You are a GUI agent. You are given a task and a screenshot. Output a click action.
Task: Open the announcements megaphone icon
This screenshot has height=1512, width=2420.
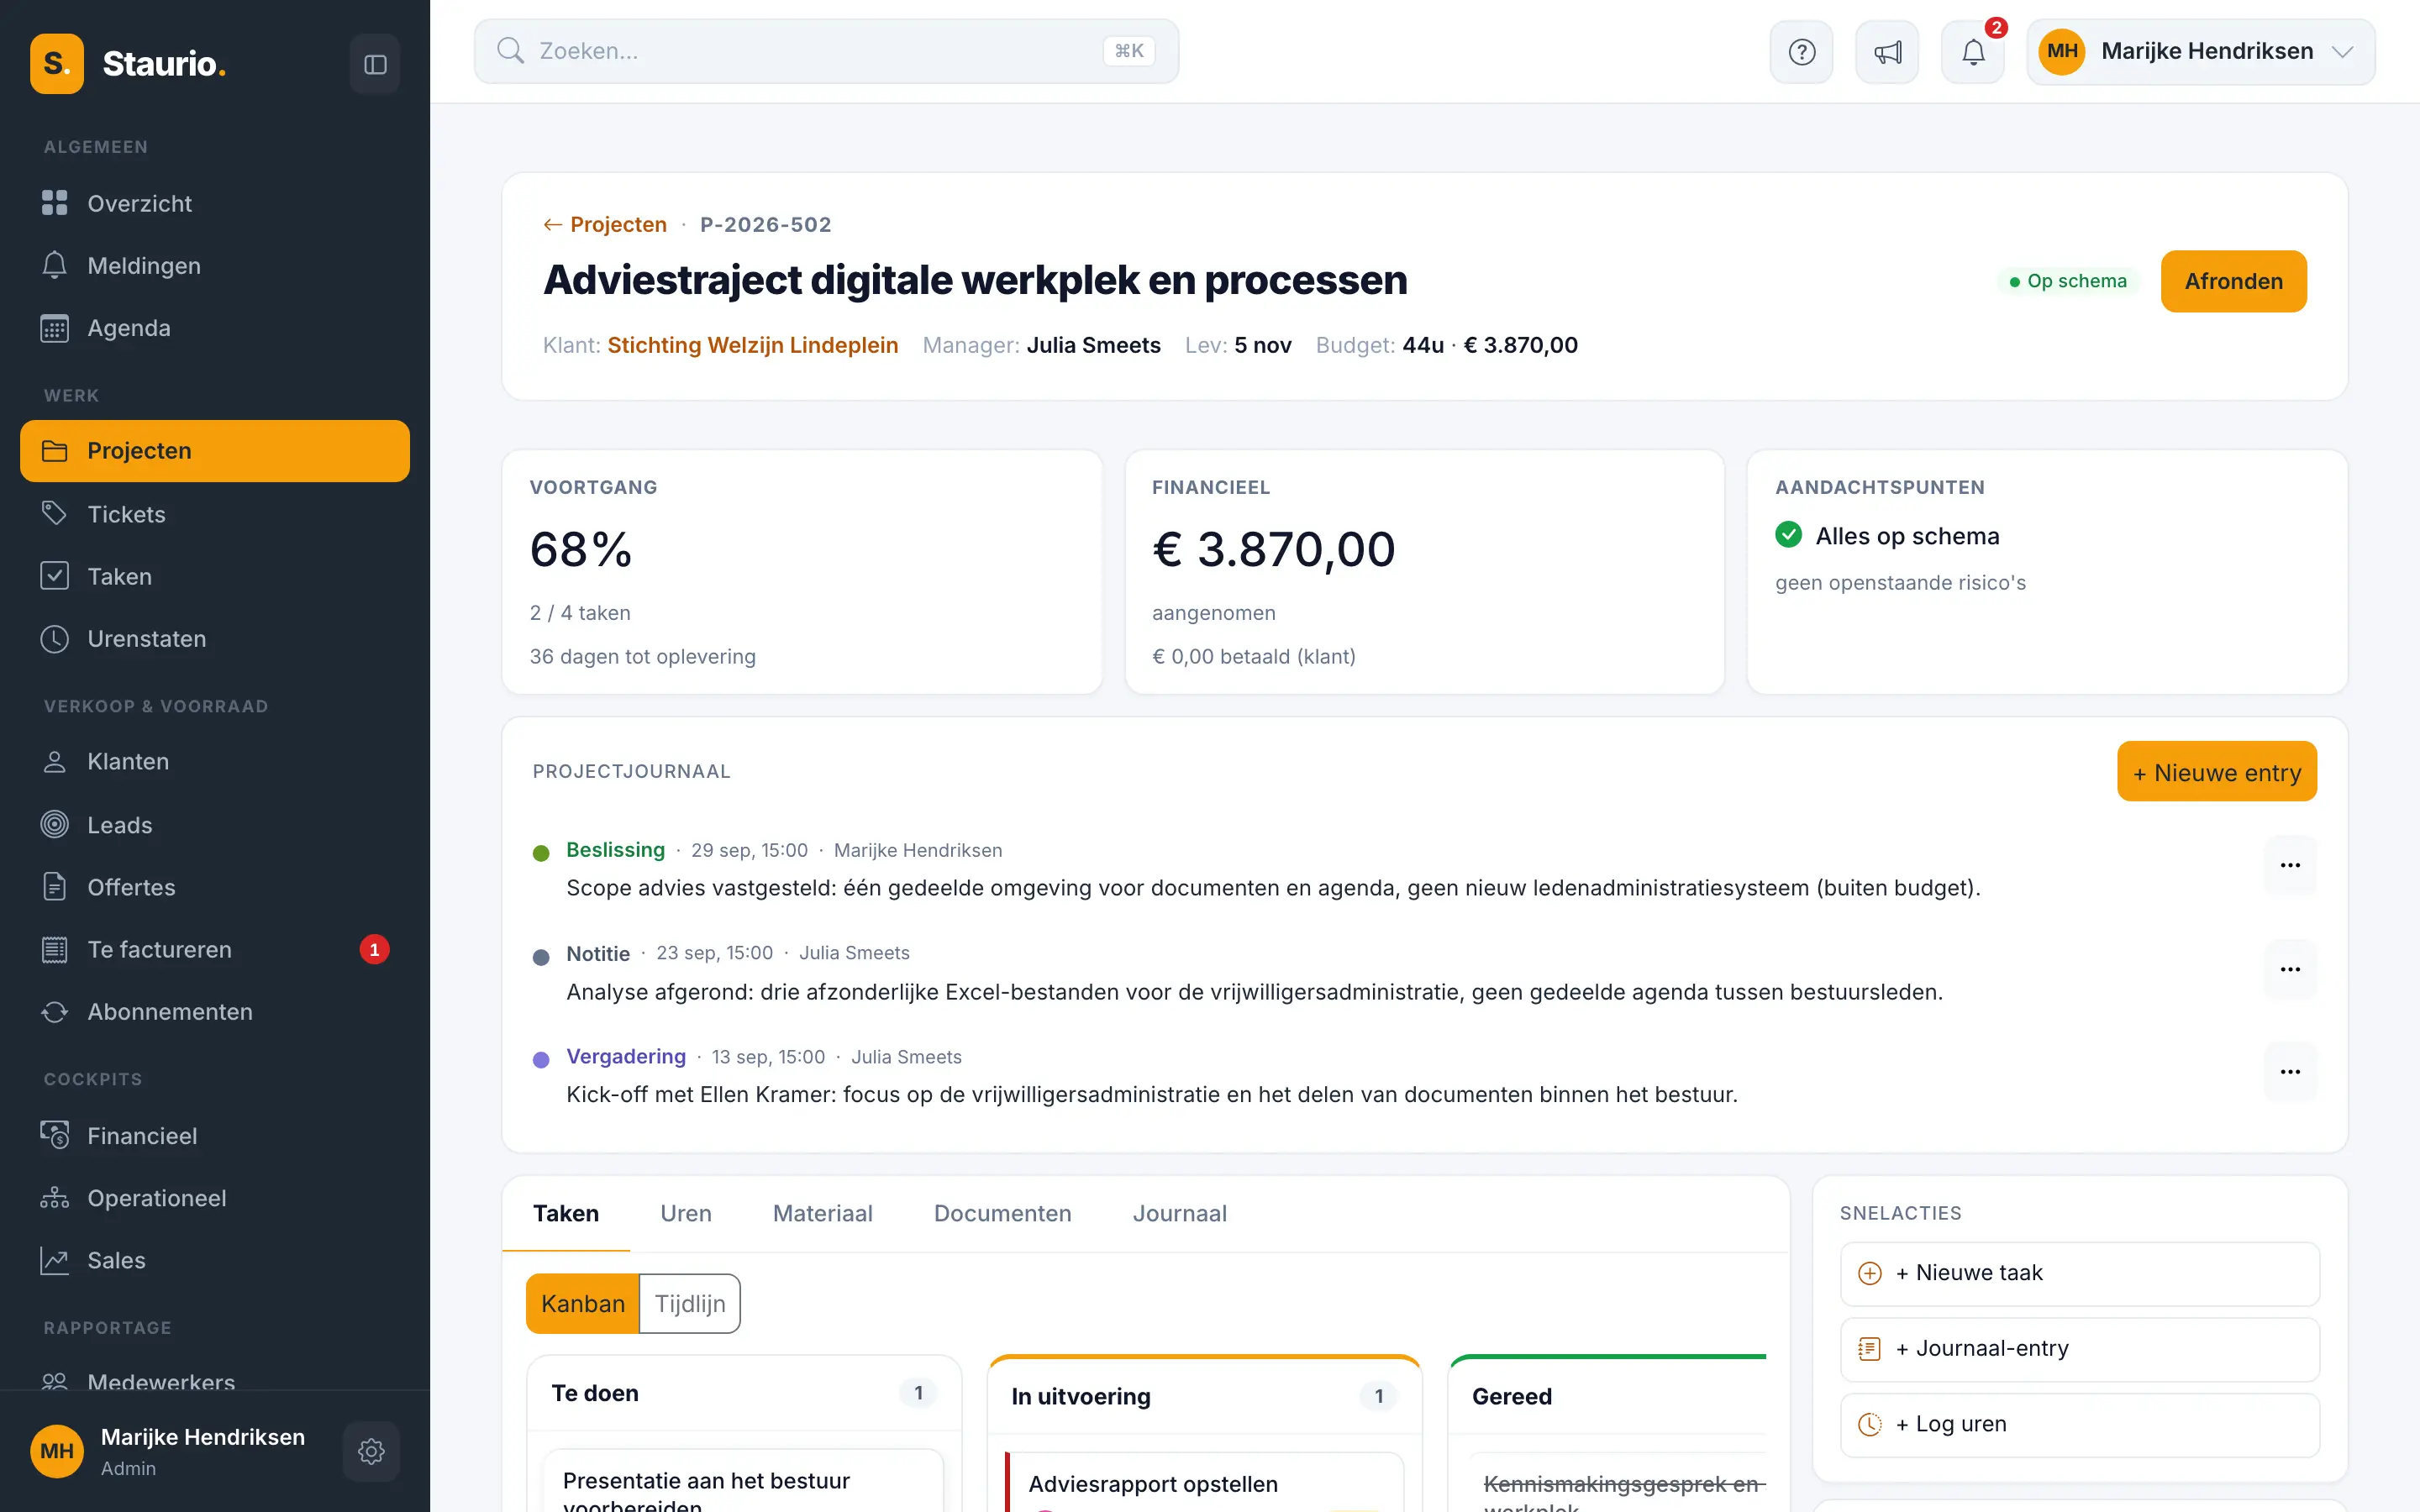click(1887, 52)
